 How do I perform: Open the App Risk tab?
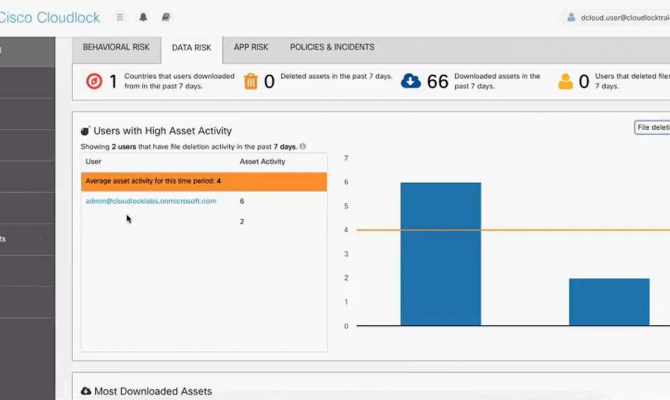pos(251,47)
